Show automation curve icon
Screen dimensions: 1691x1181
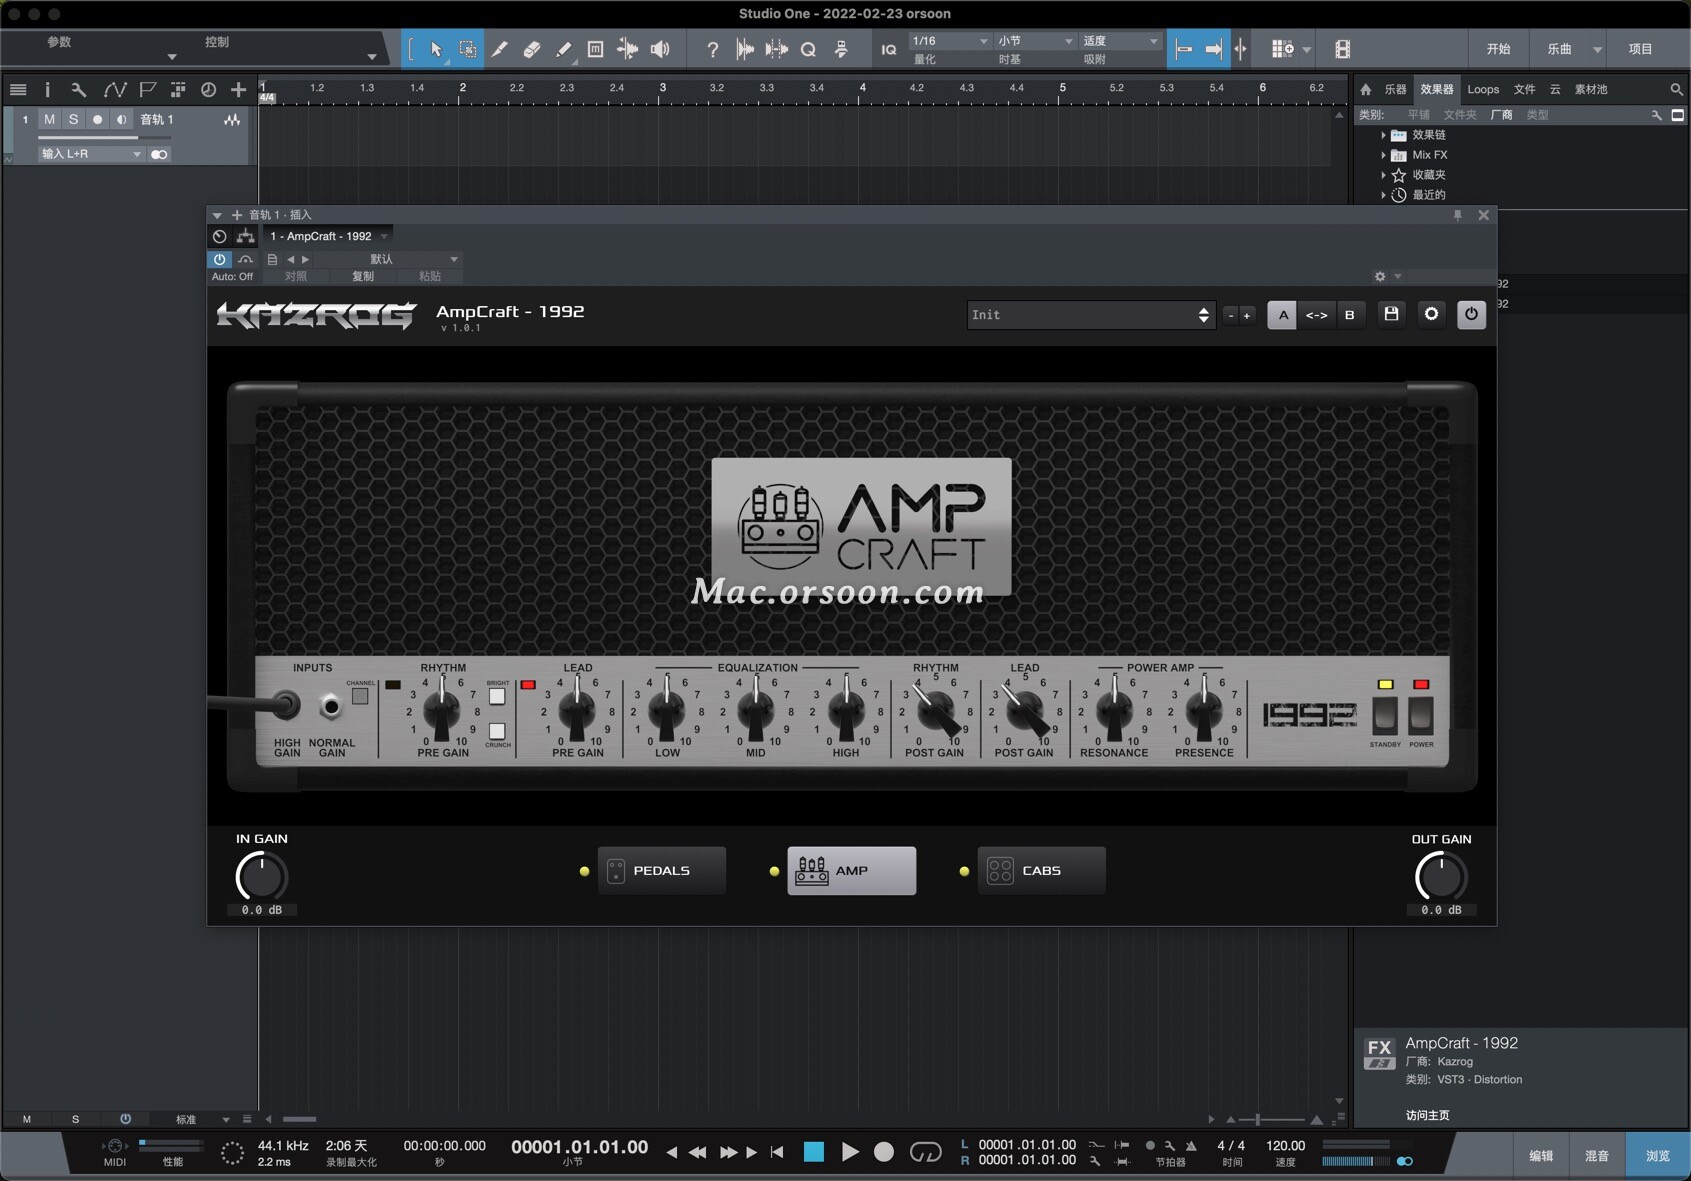point(115,90)
